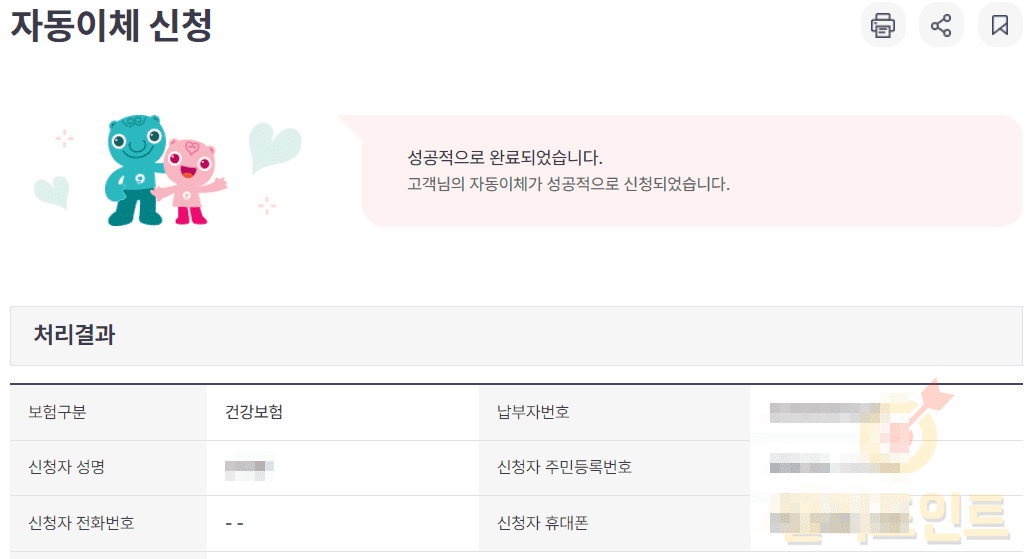The width and height of the screenshot is (1025, 559).
Task: Click the 처리결과 section header
Action: pos(75,336)
